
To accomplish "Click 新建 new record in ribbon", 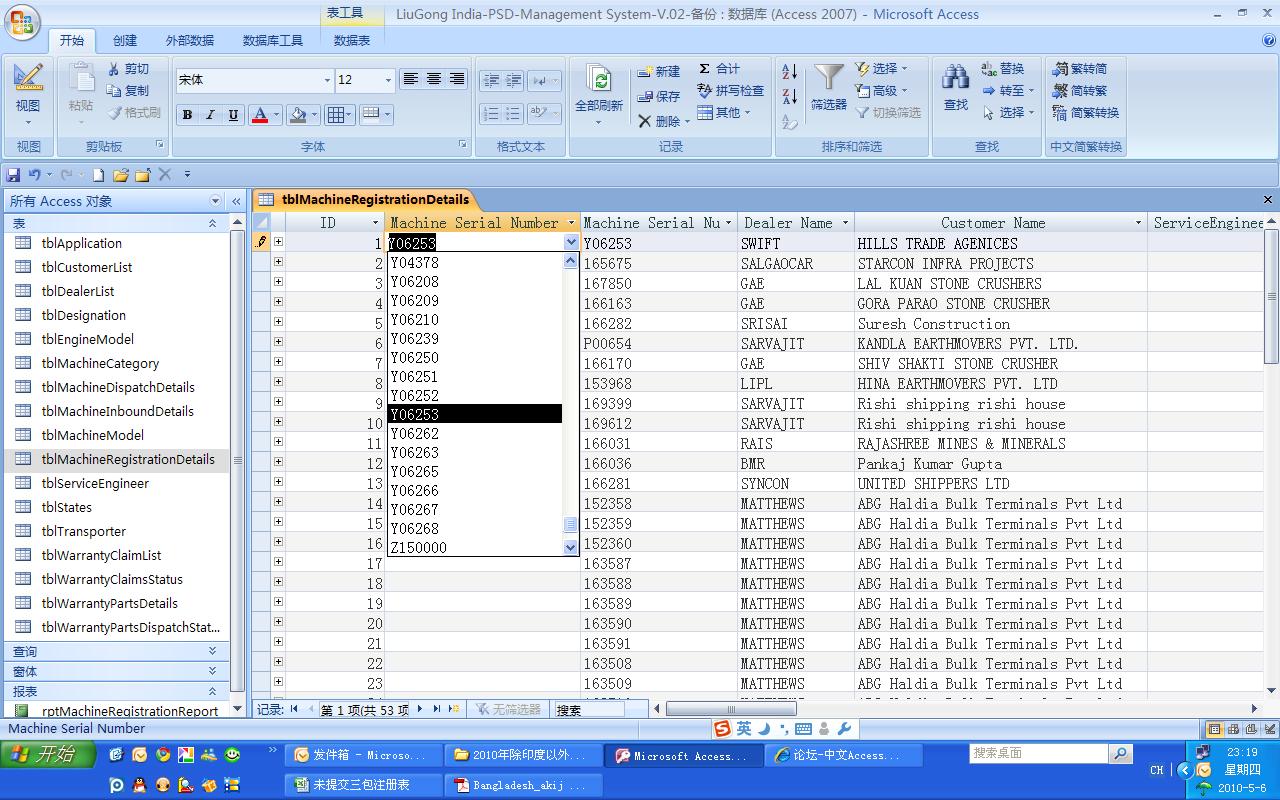I will coord(659,71).
